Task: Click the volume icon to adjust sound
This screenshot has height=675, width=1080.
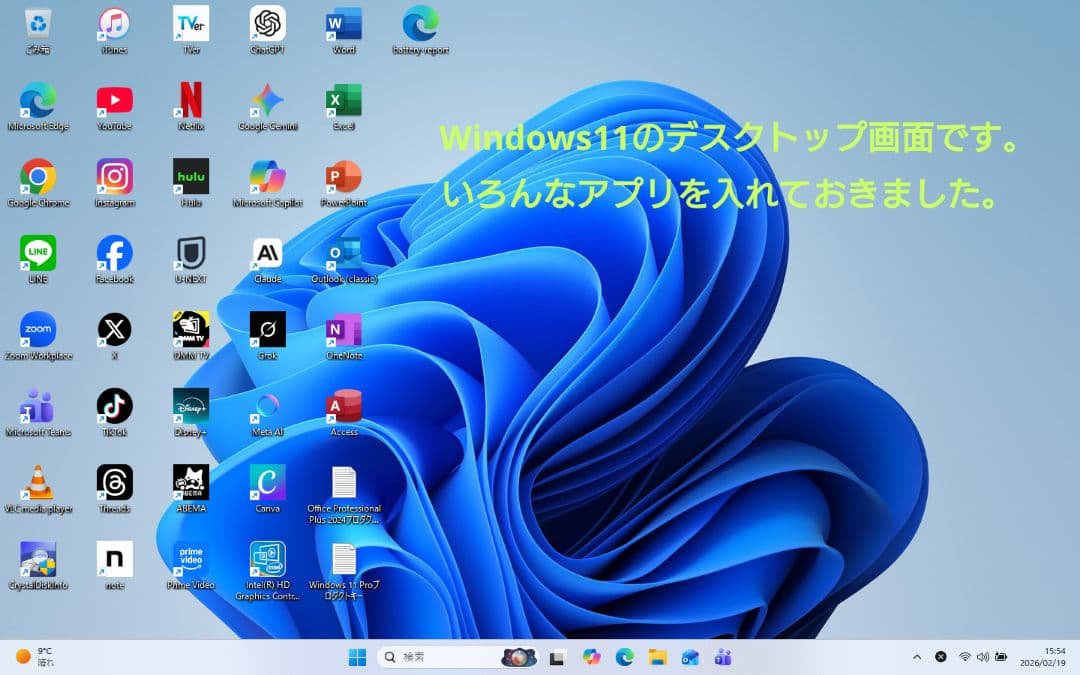Action: [x=982, y=657]
